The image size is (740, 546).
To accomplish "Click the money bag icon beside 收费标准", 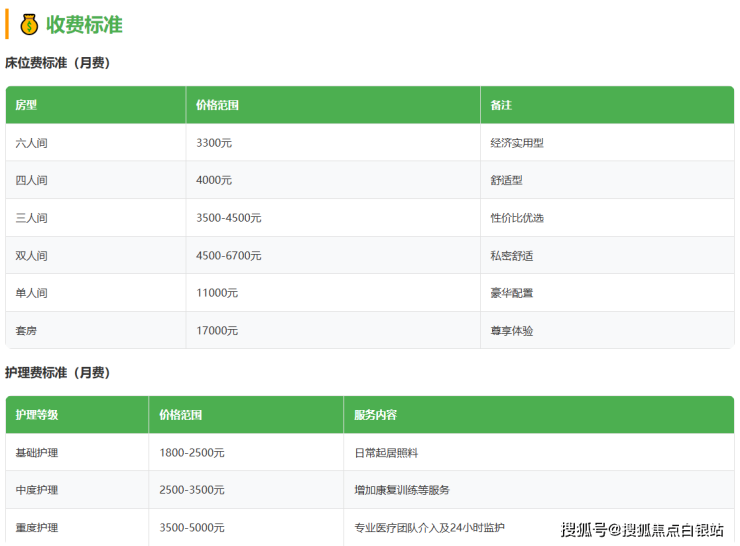I will pos(27,24).
